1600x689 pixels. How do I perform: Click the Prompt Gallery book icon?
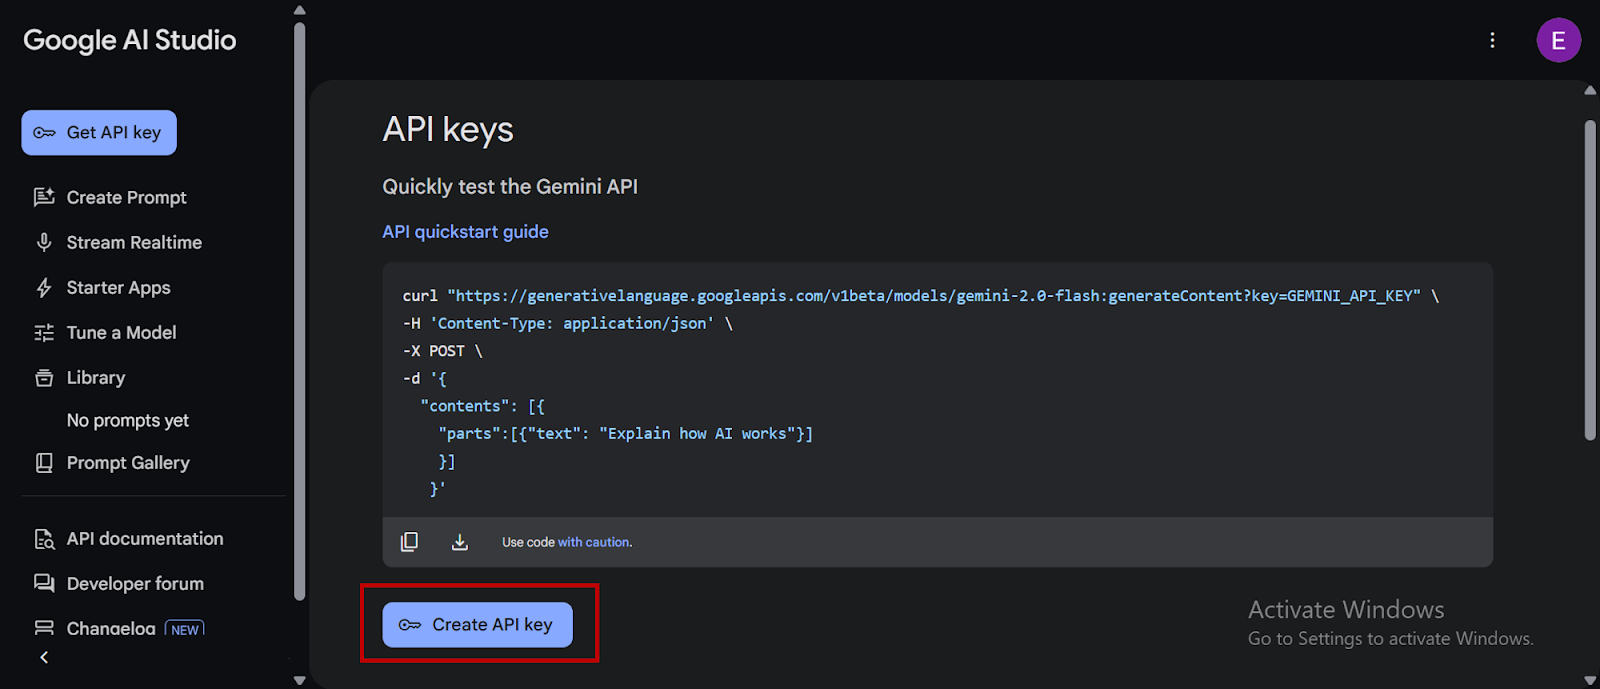(x=44, y=463)
